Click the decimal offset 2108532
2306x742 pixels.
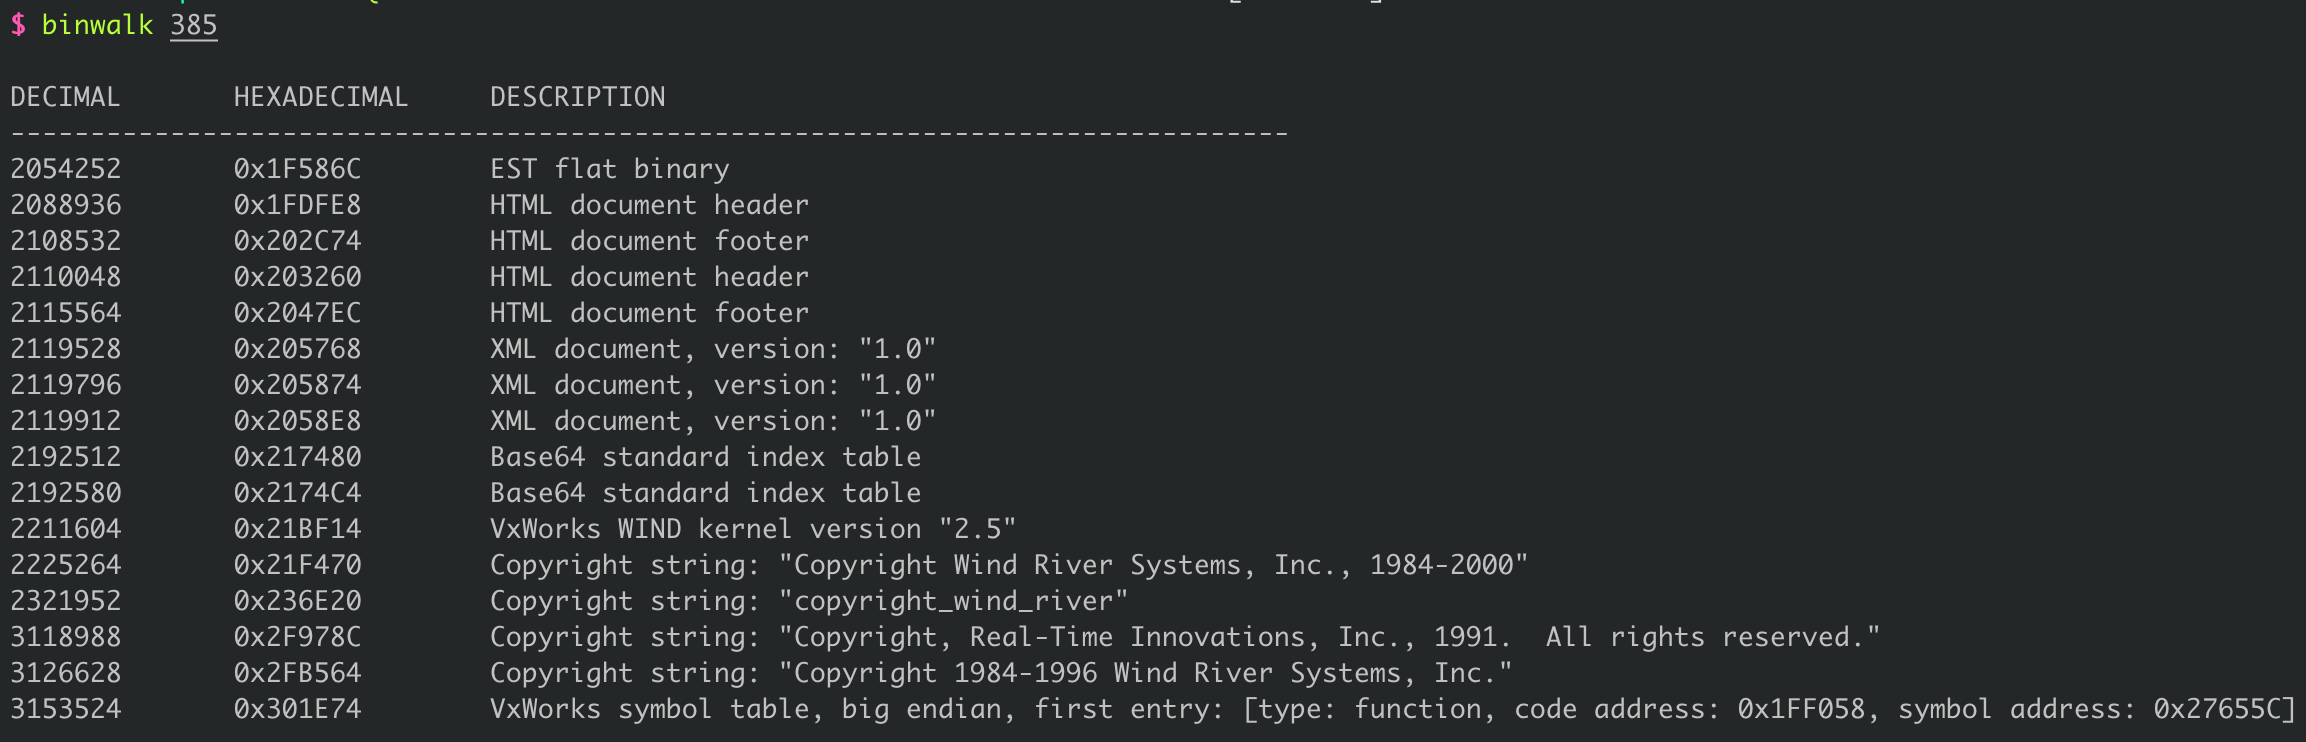coord(66,241)
